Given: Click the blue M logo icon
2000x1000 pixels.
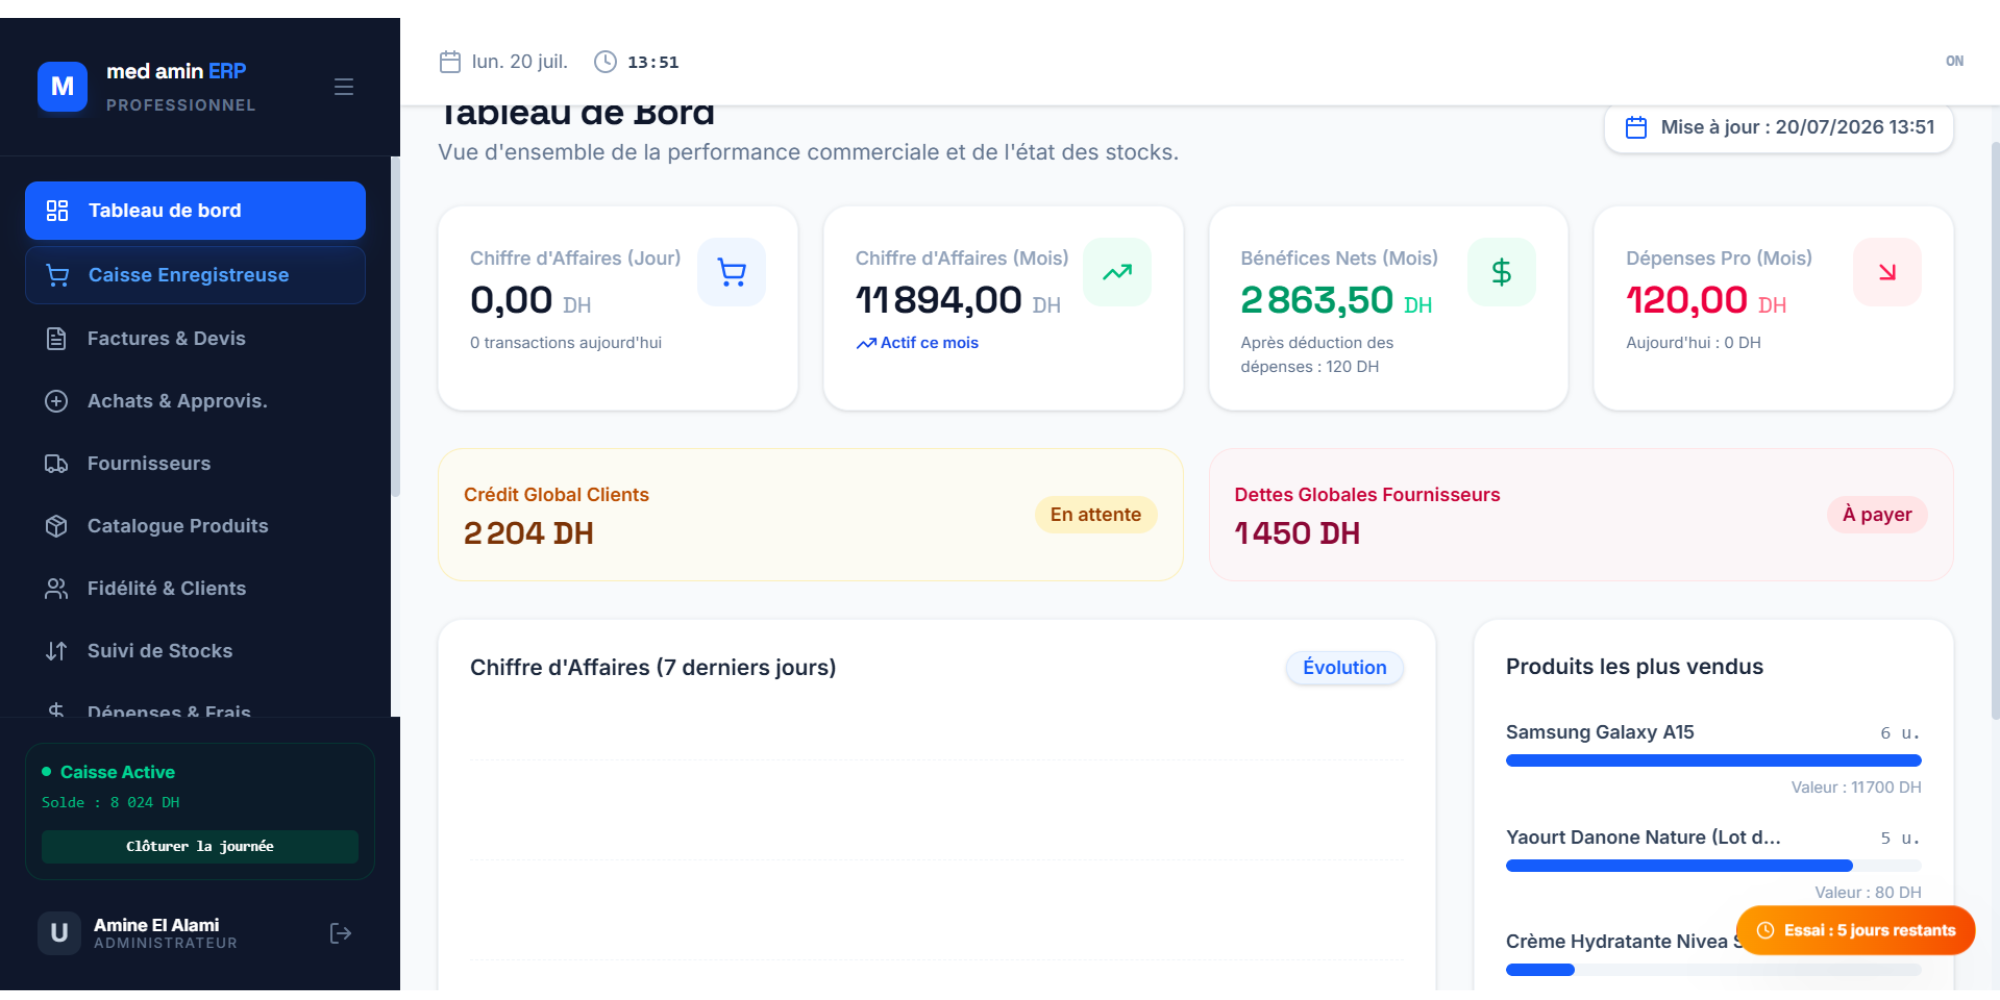Looking at the screenshot, I should [62, 87].
